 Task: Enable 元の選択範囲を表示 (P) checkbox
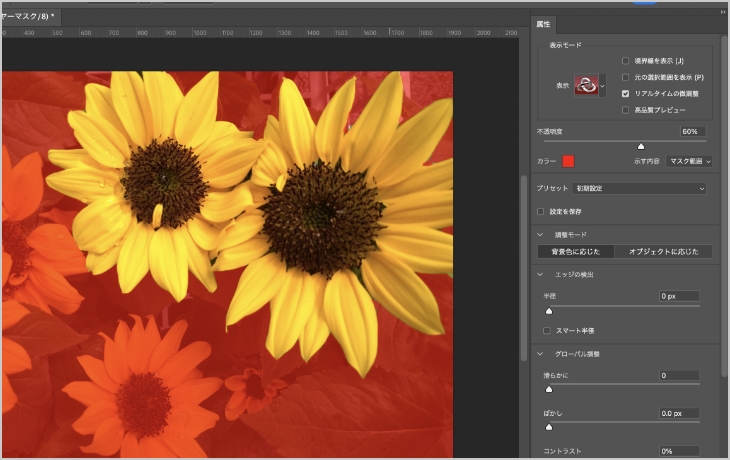(625, 77)
